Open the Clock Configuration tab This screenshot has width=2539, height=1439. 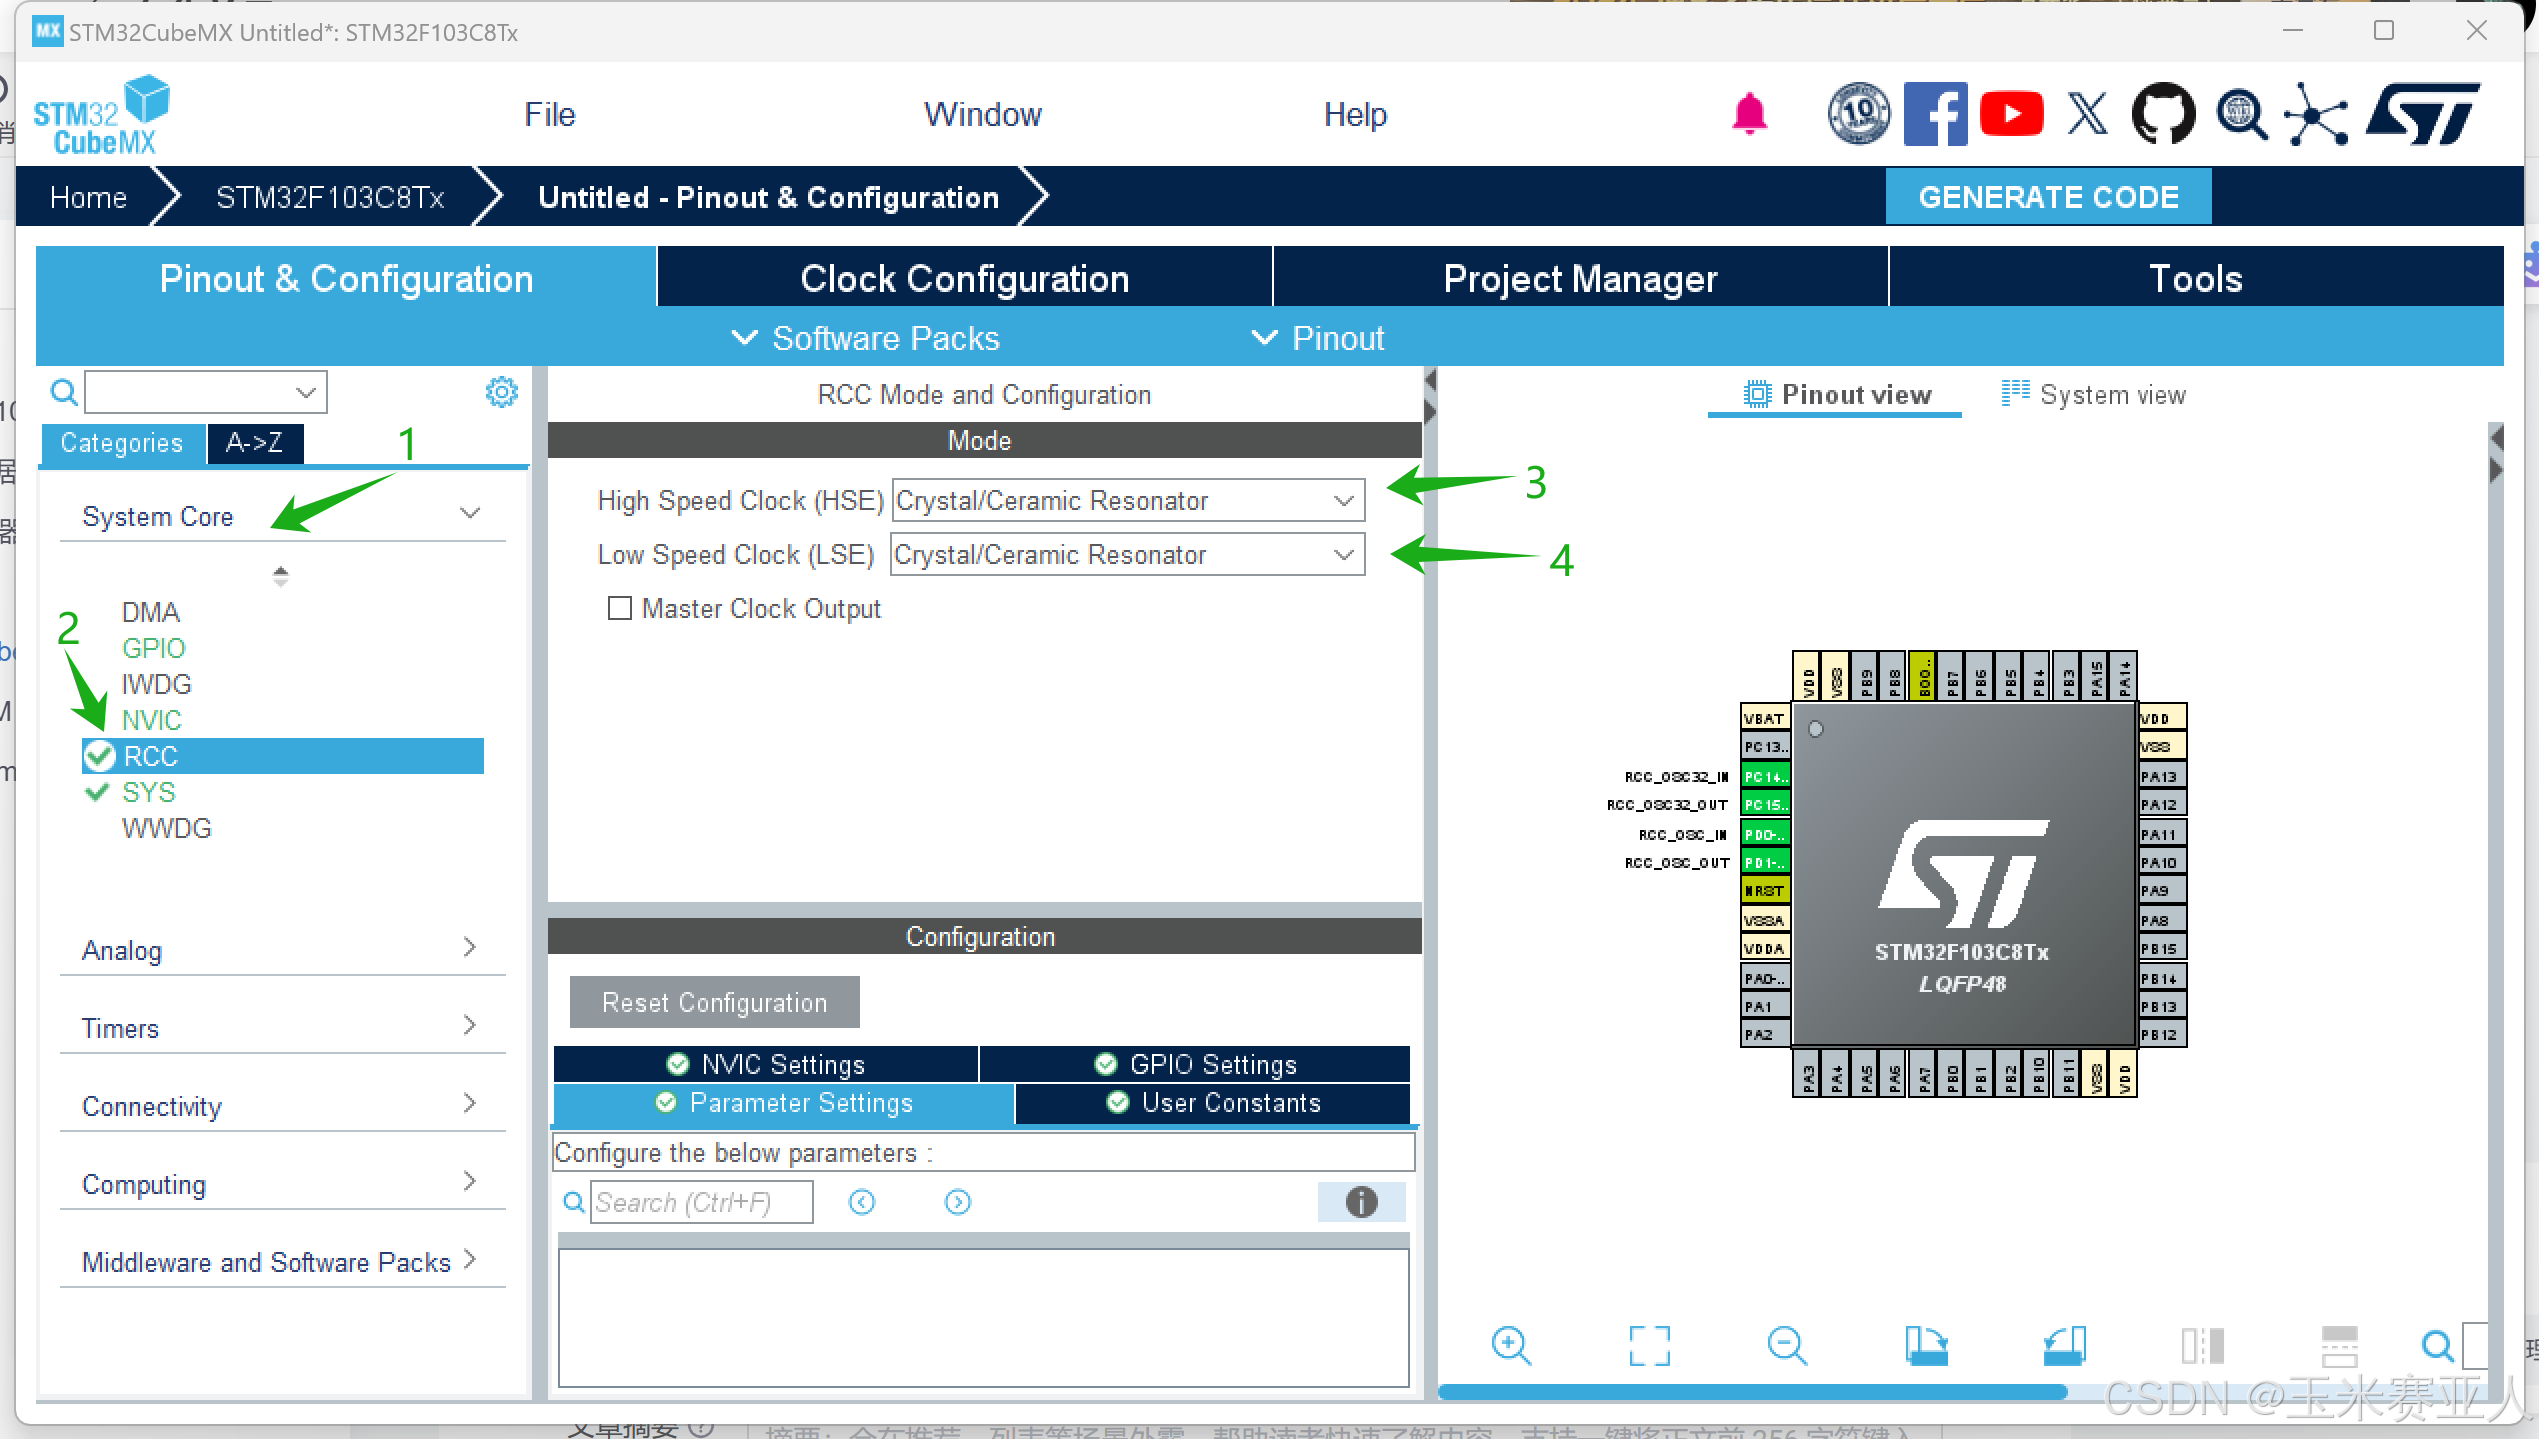964,279
